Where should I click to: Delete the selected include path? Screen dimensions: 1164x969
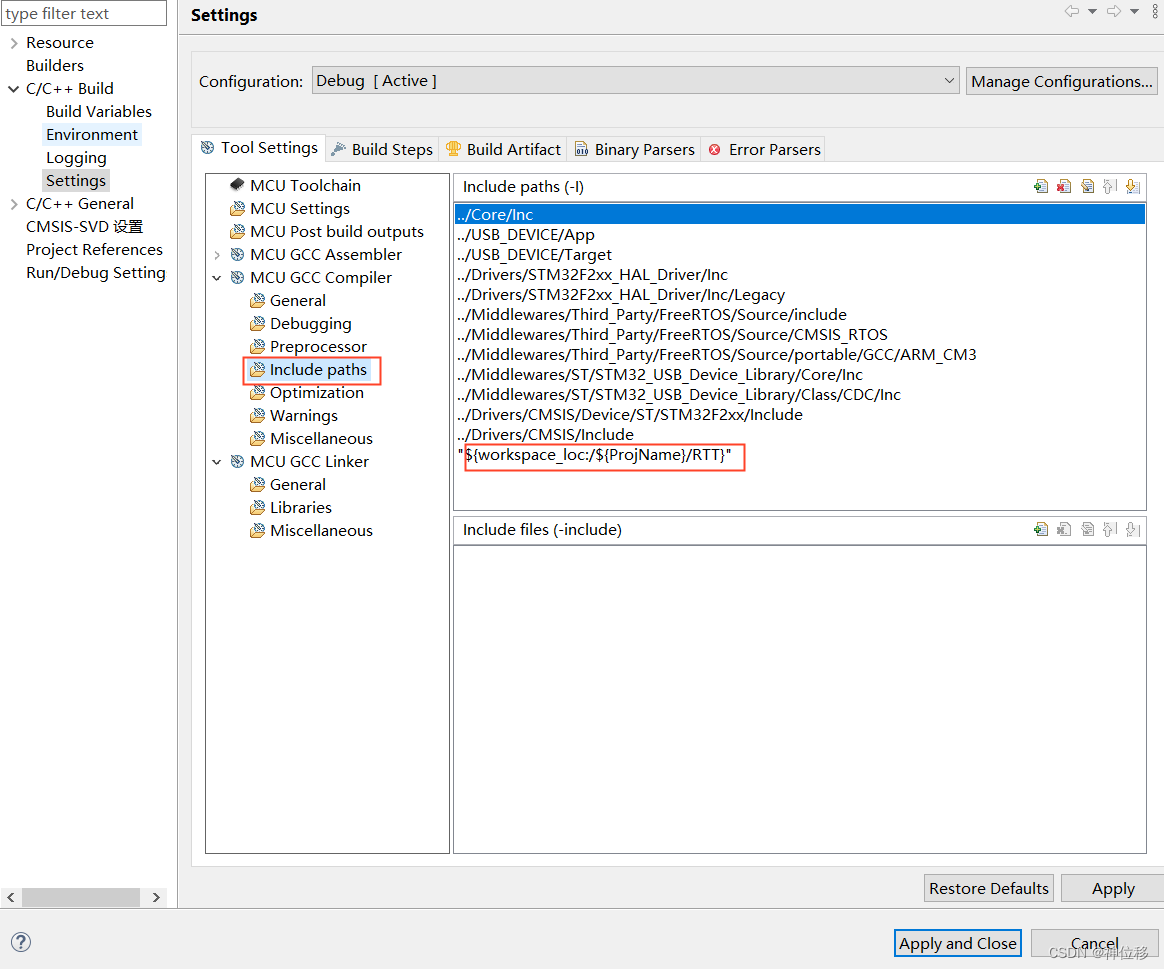tap(1064, 186)
